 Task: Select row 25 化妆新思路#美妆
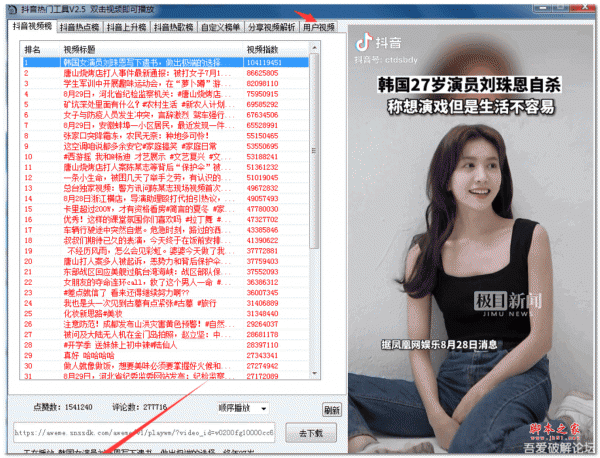[165, 313]
